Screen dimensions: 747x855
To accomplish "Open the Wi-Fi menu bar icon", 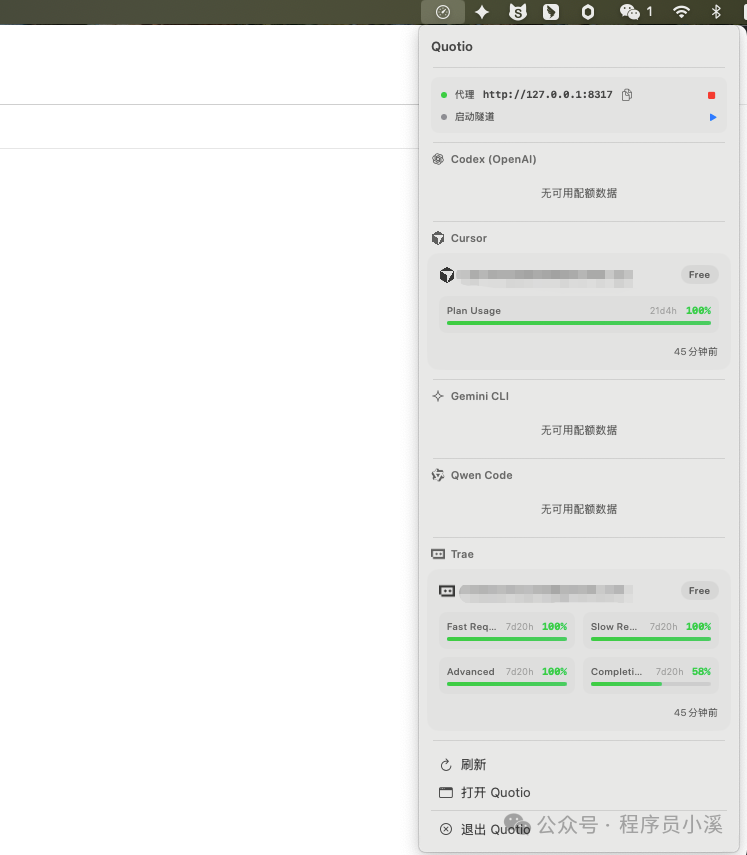I will tap(681, 12).
